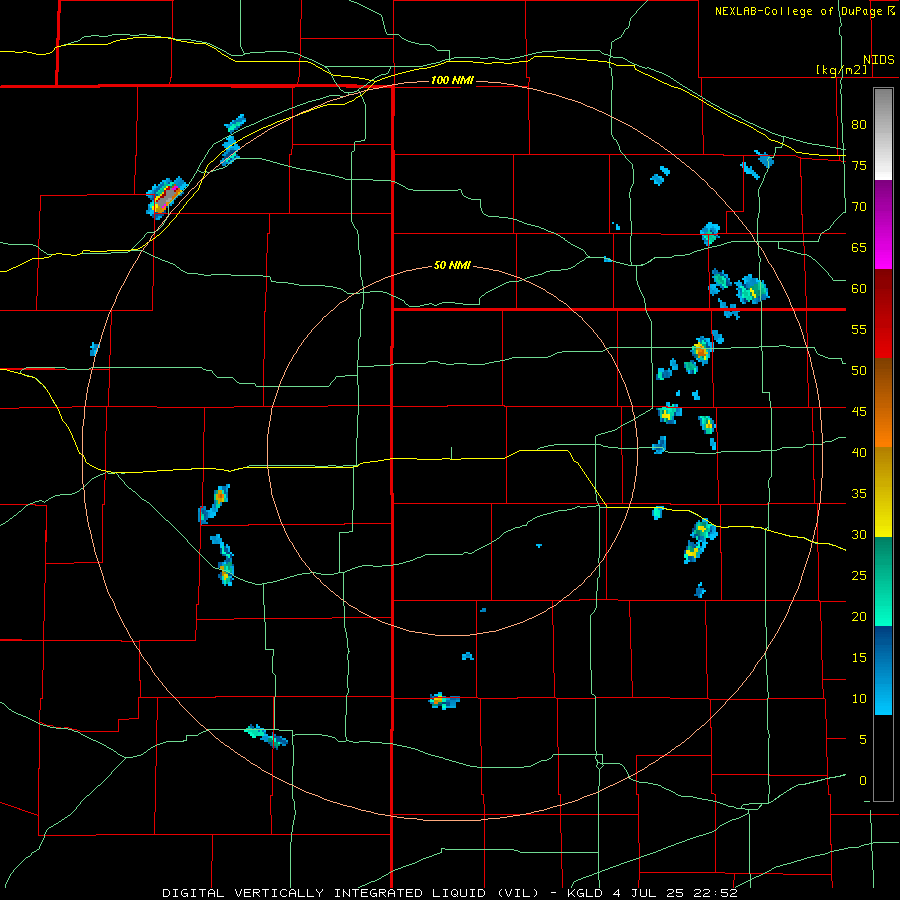Click the 70 value on the color scale
900x900 pixels.
(859, 206)
